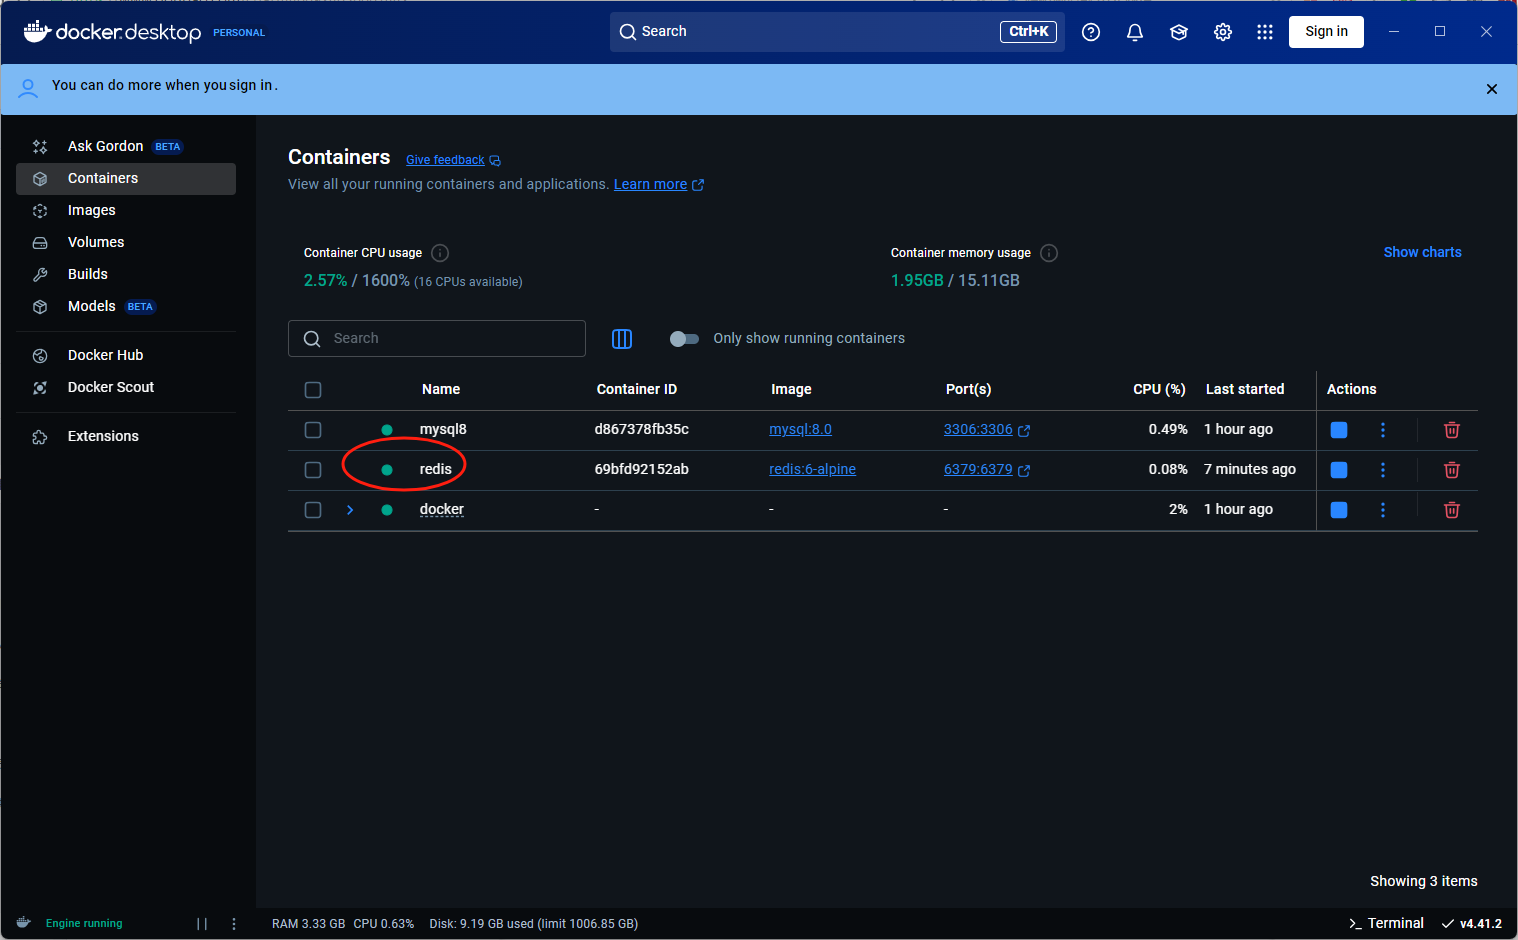The height and width of the screenshot is (940, 1518).
Task: Open more actions menu for mysql8
Action: tap(1383, 430)
